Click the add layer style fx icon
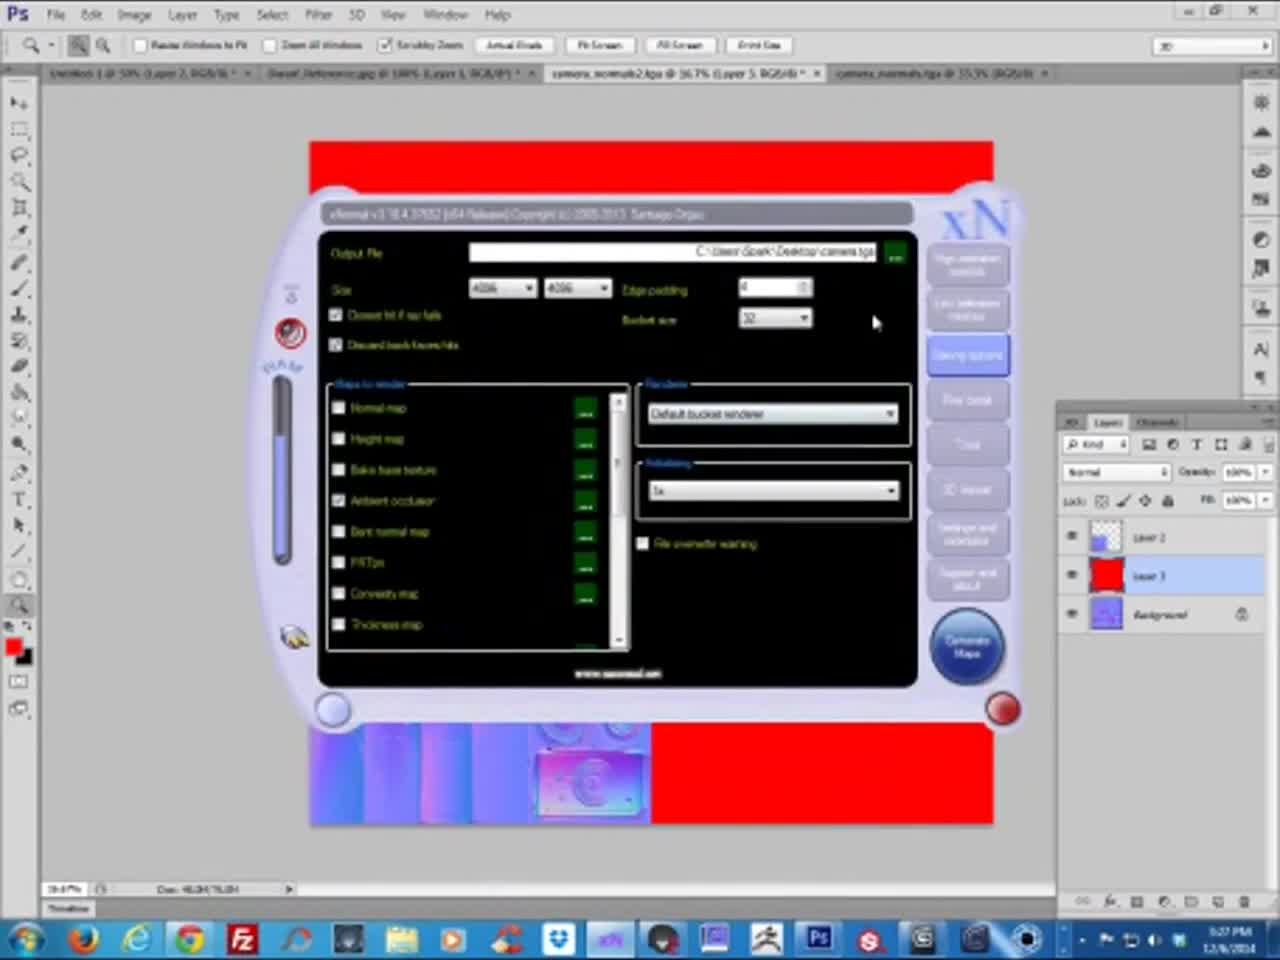The image size is (1280, 960). (x=1110, y=901)
